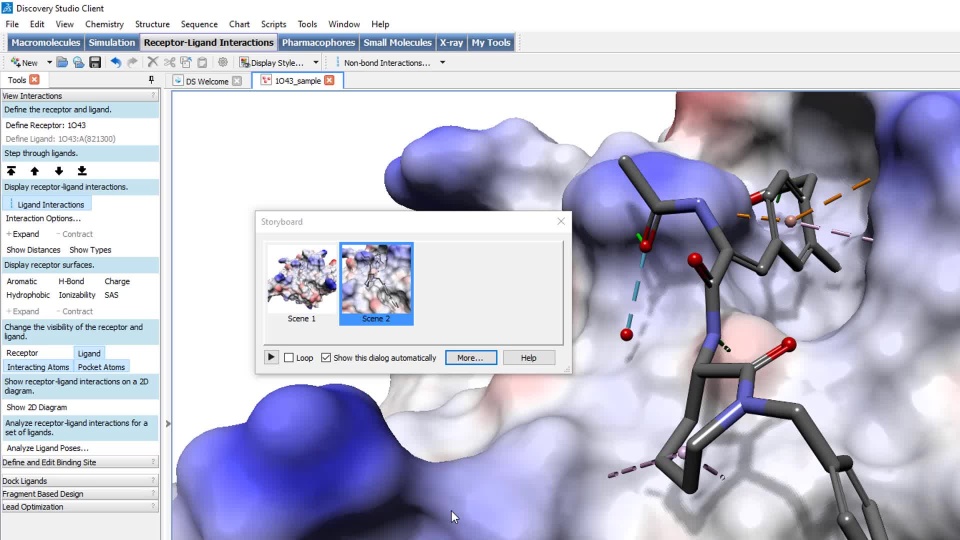This screenshot has width=960, height=540.
Task: Toggle Receptor visibility
Action: pos(22,353)
